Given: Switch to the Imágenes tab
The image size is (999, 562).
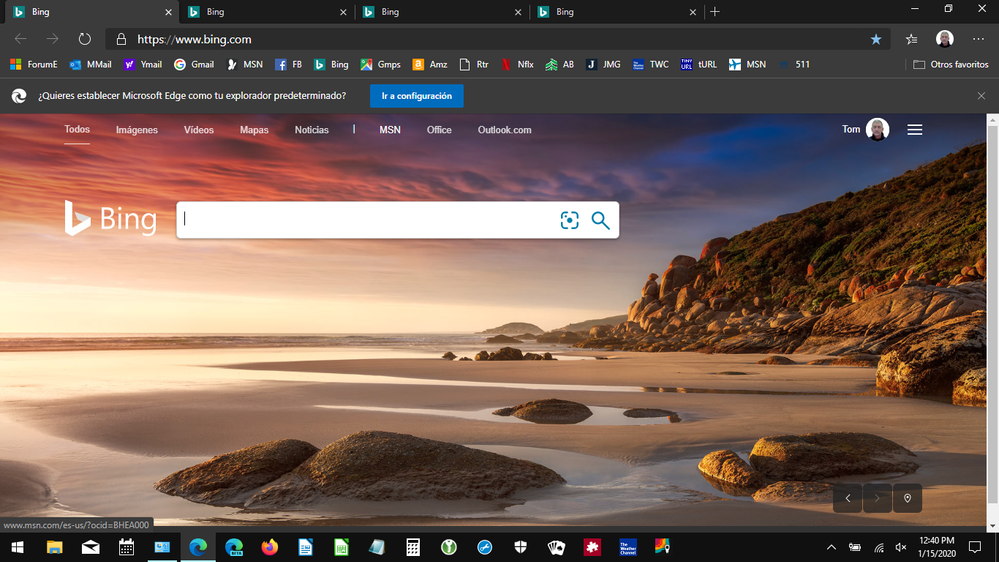Looking at the screenshot, I should click(137, 130).
